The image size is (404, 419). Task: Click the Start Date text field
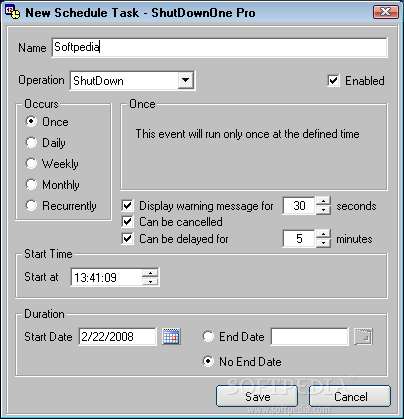coord(117,336)
